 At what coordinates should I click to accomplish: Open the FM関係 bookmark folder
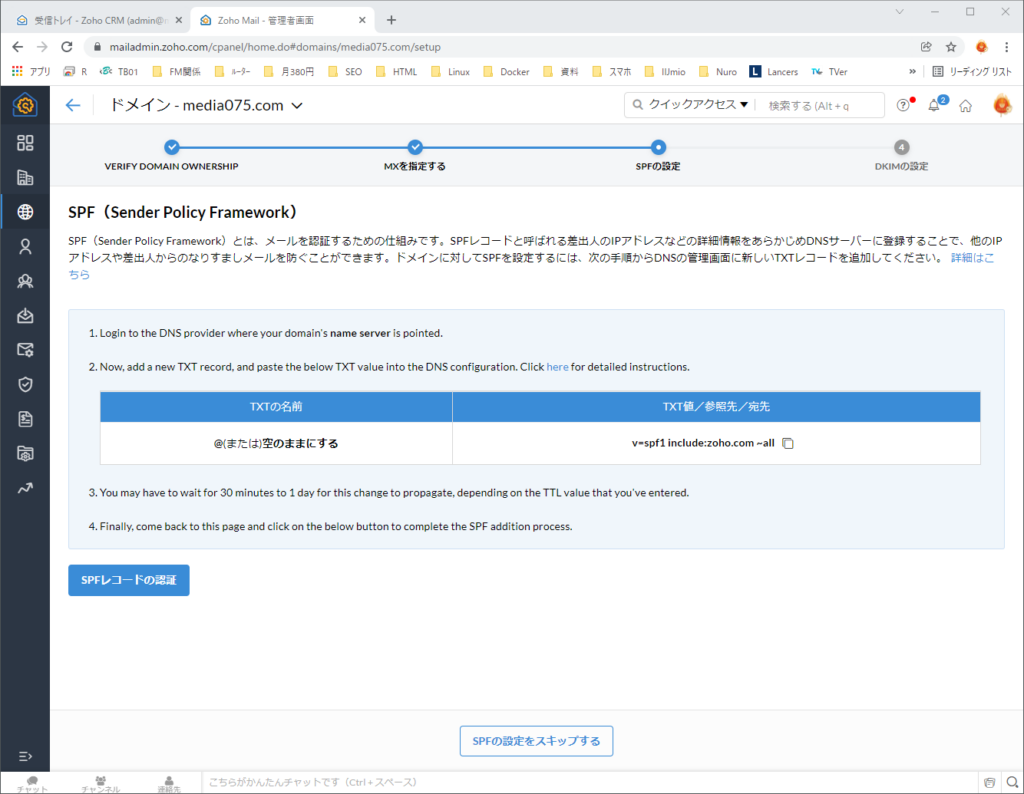[x=176, y=71]
